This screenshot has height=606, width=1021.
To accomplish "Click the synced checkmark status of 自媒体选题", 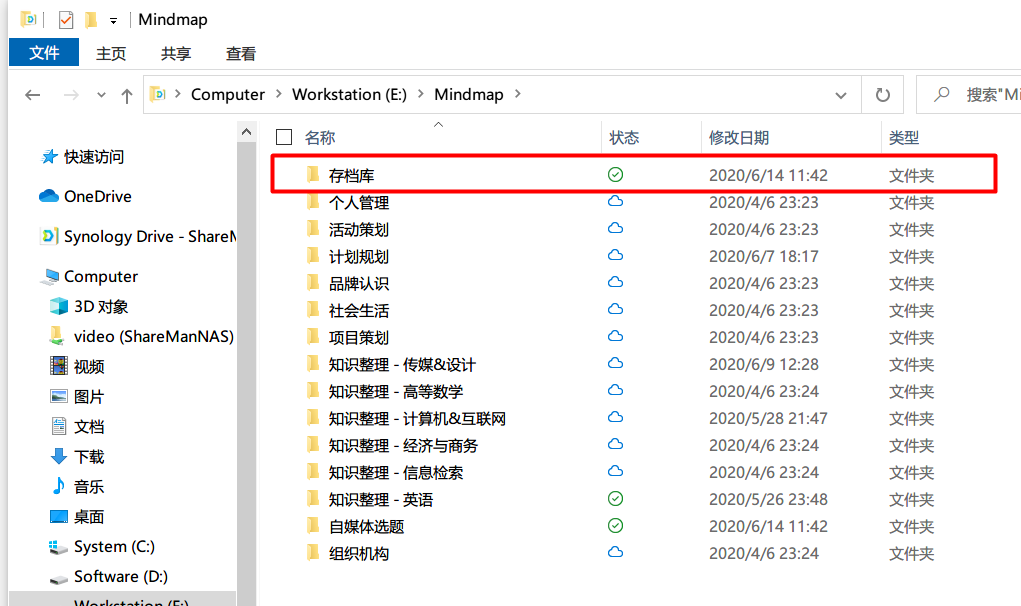I will click(615, 525).
